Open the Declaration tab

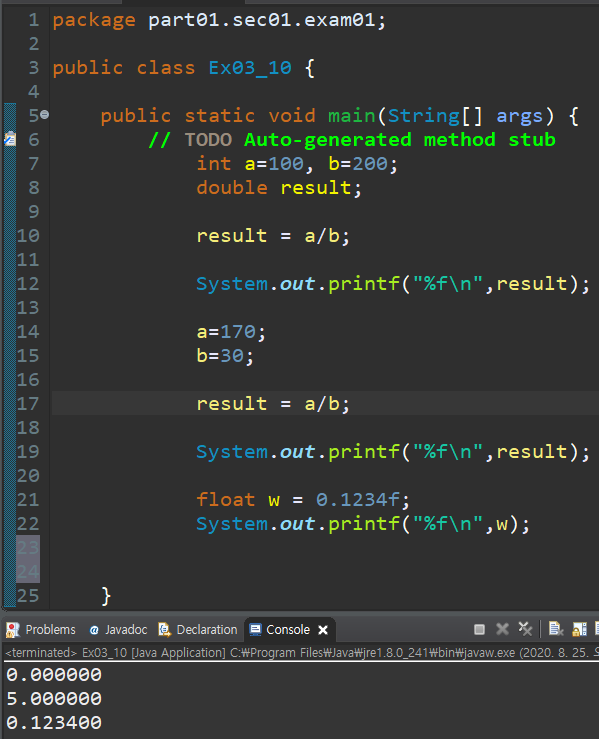click(x=198, y=630)
